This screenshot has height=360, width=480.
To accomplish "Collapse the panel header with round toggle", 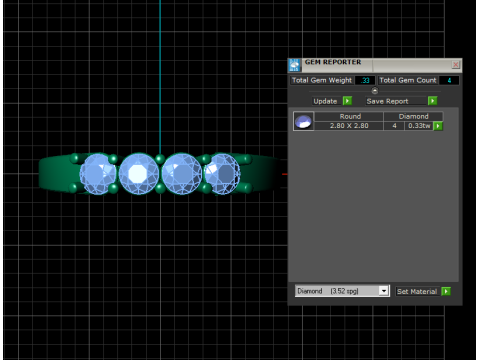I will click(x=375, y=90).
